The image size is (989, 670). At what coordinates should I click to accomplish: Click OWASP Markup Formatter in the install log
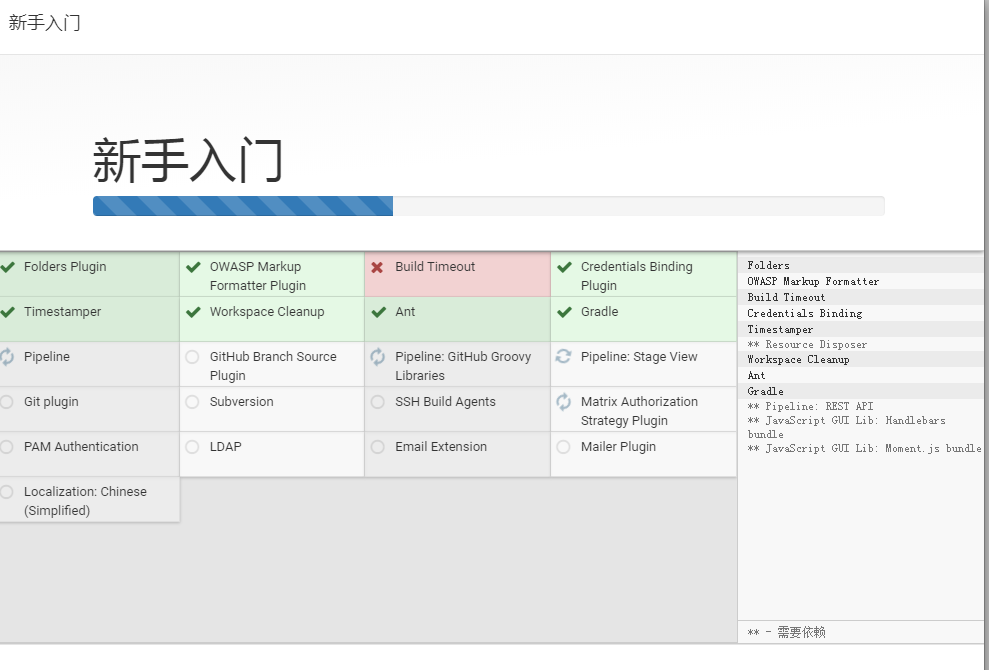(x=813, y=281)
